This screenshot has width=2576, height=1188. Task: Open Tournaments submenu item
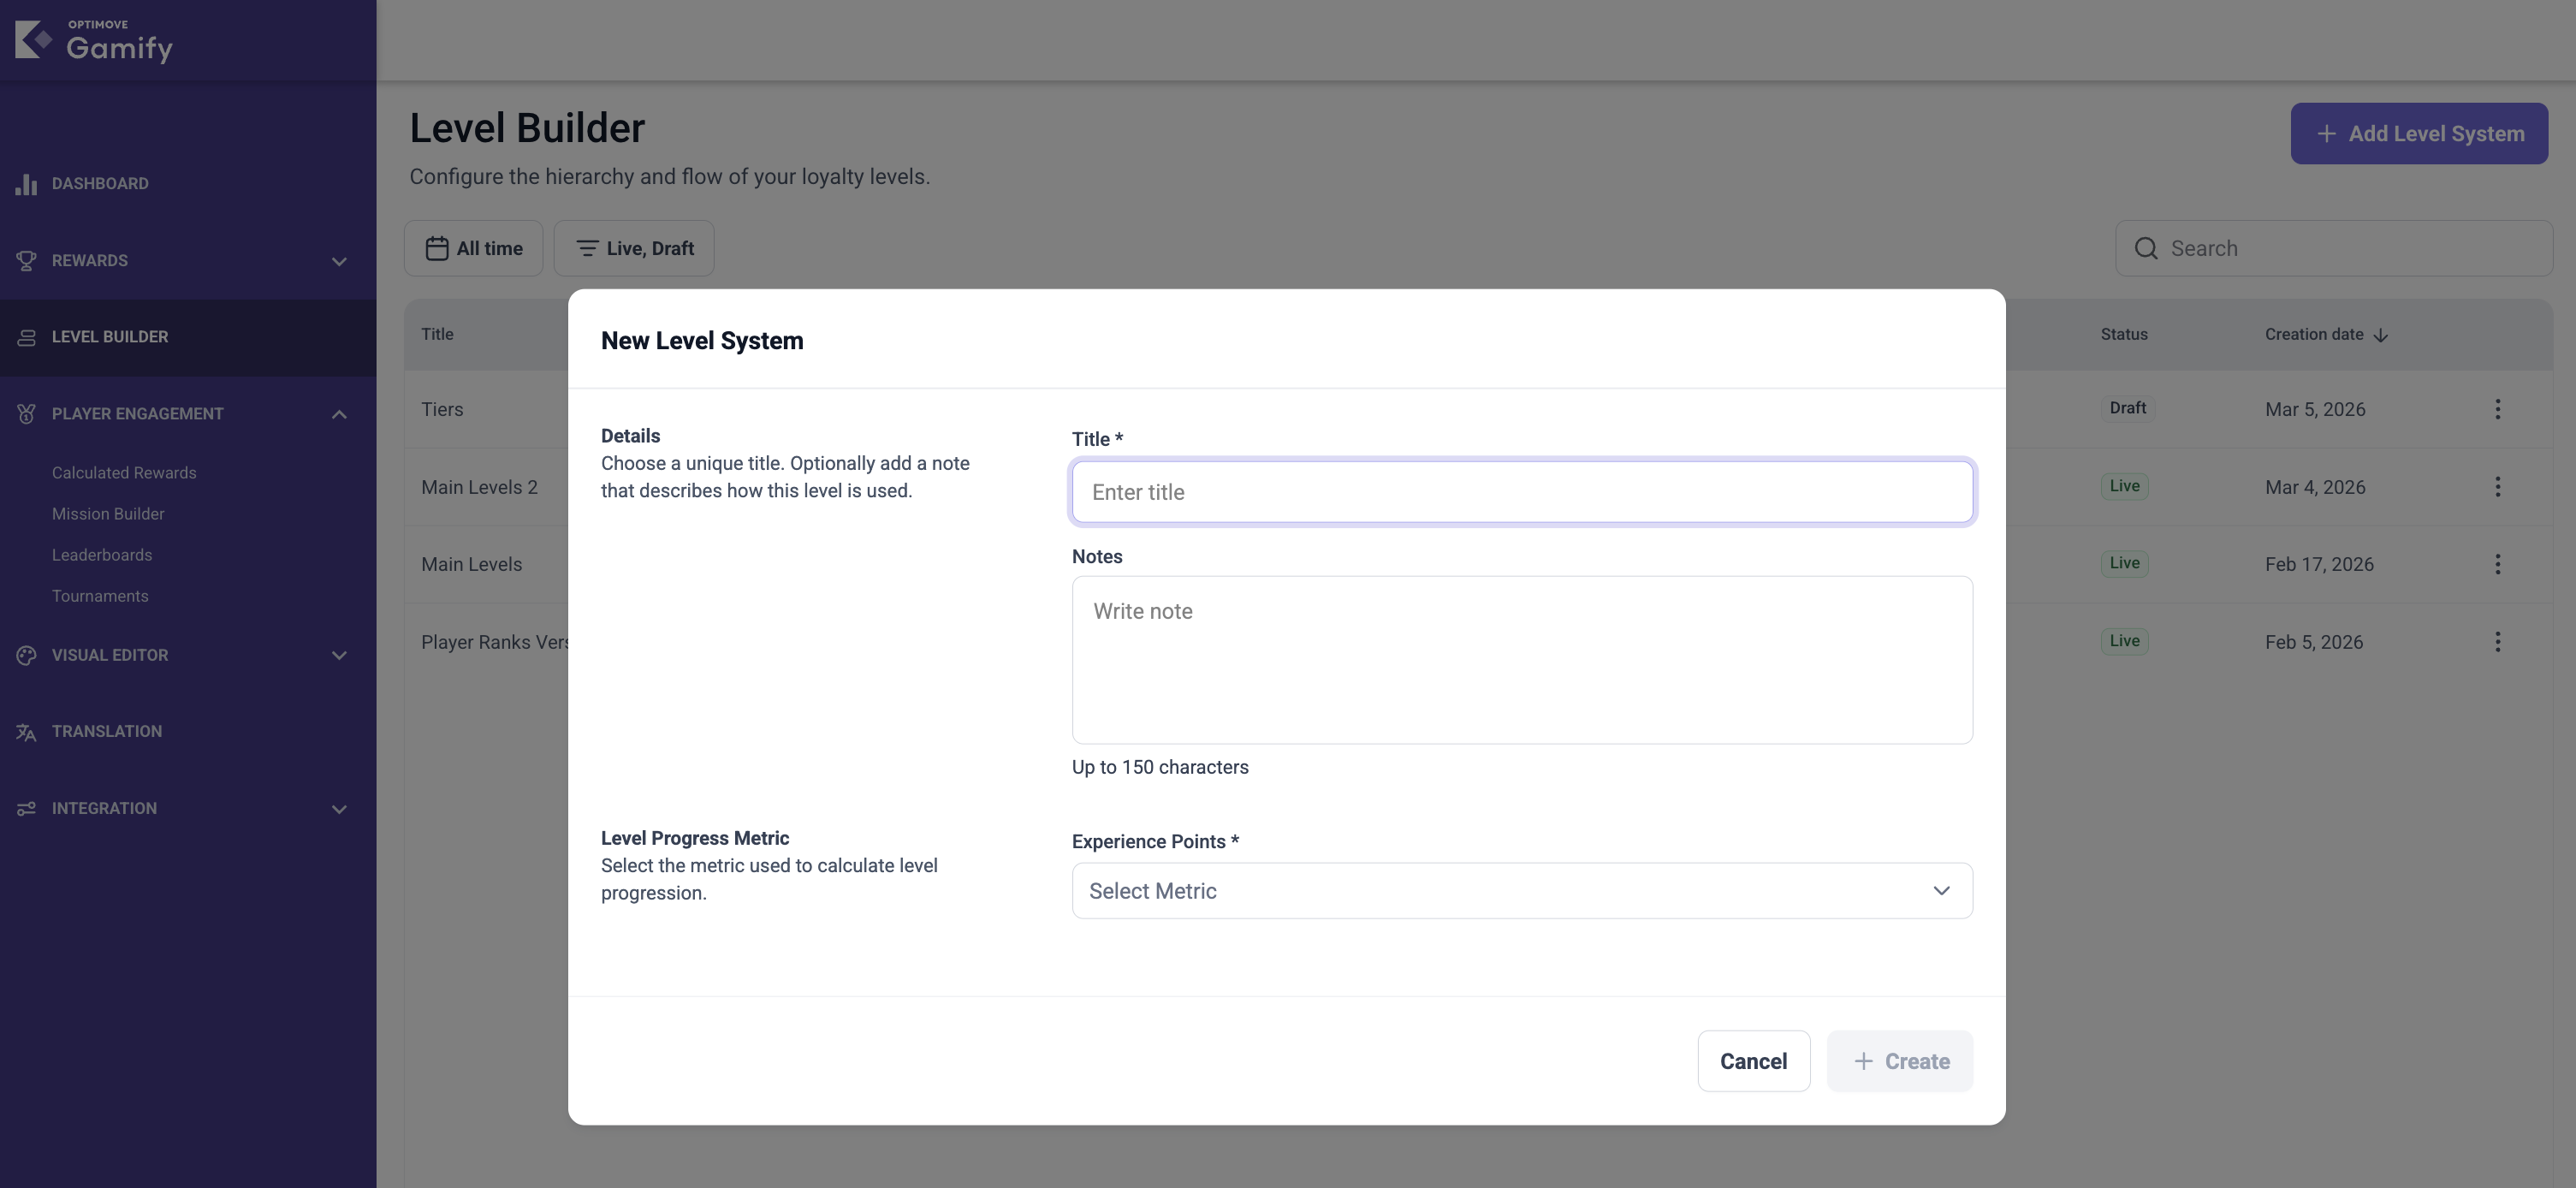100,596
